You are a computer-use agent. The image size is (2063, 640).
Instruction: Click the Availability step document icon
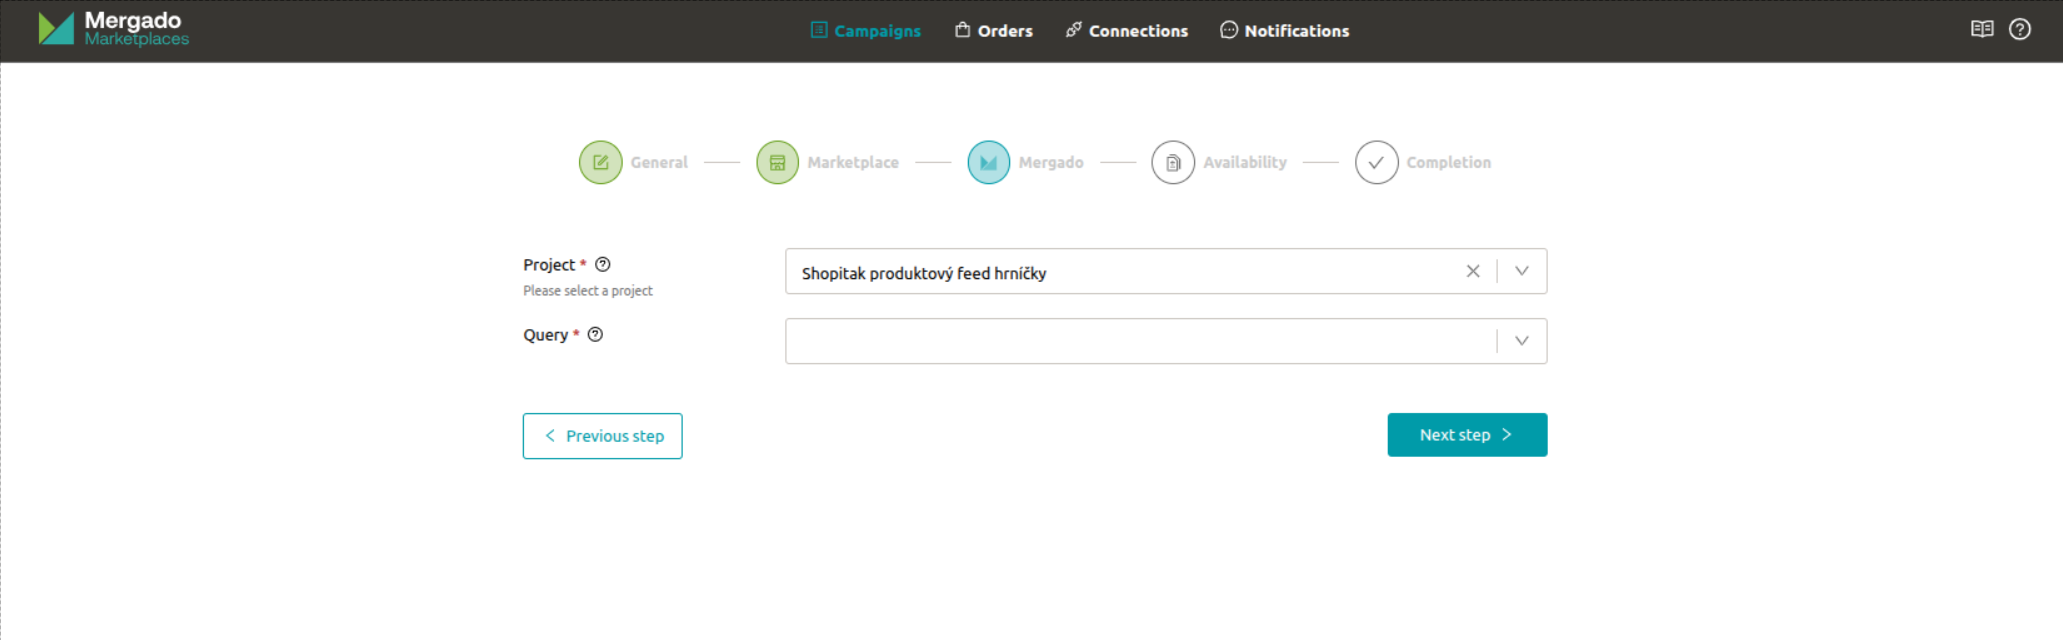coord(1172,162)
